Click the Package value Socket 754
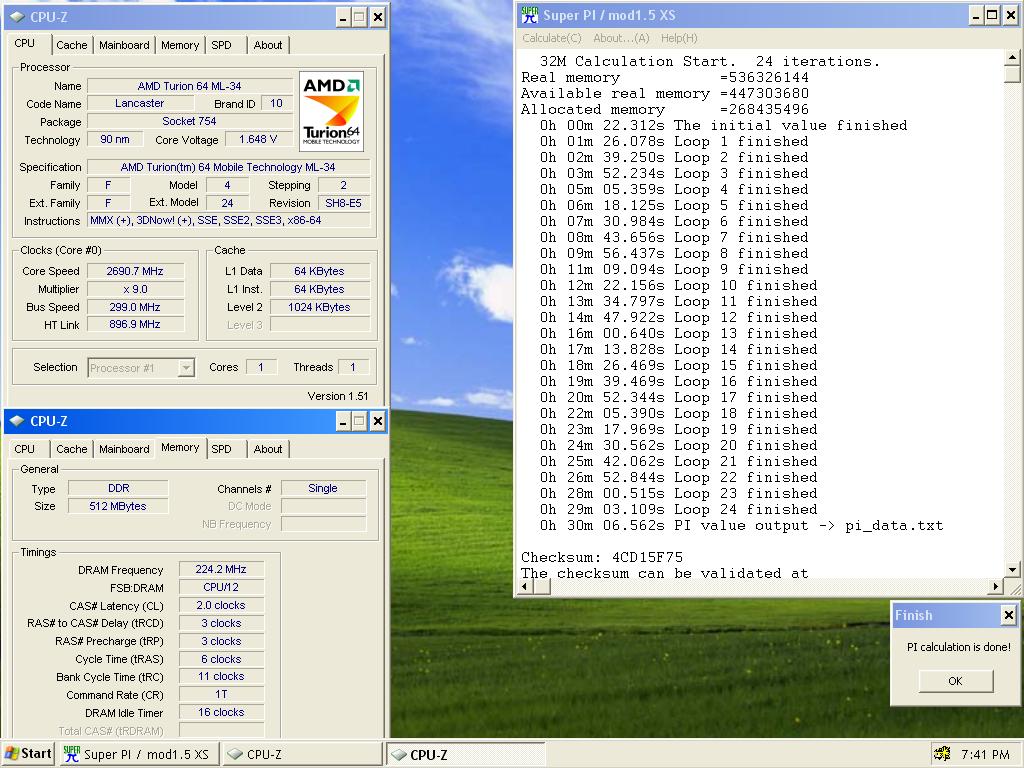The image size is (1024, 768). [189, 121]
